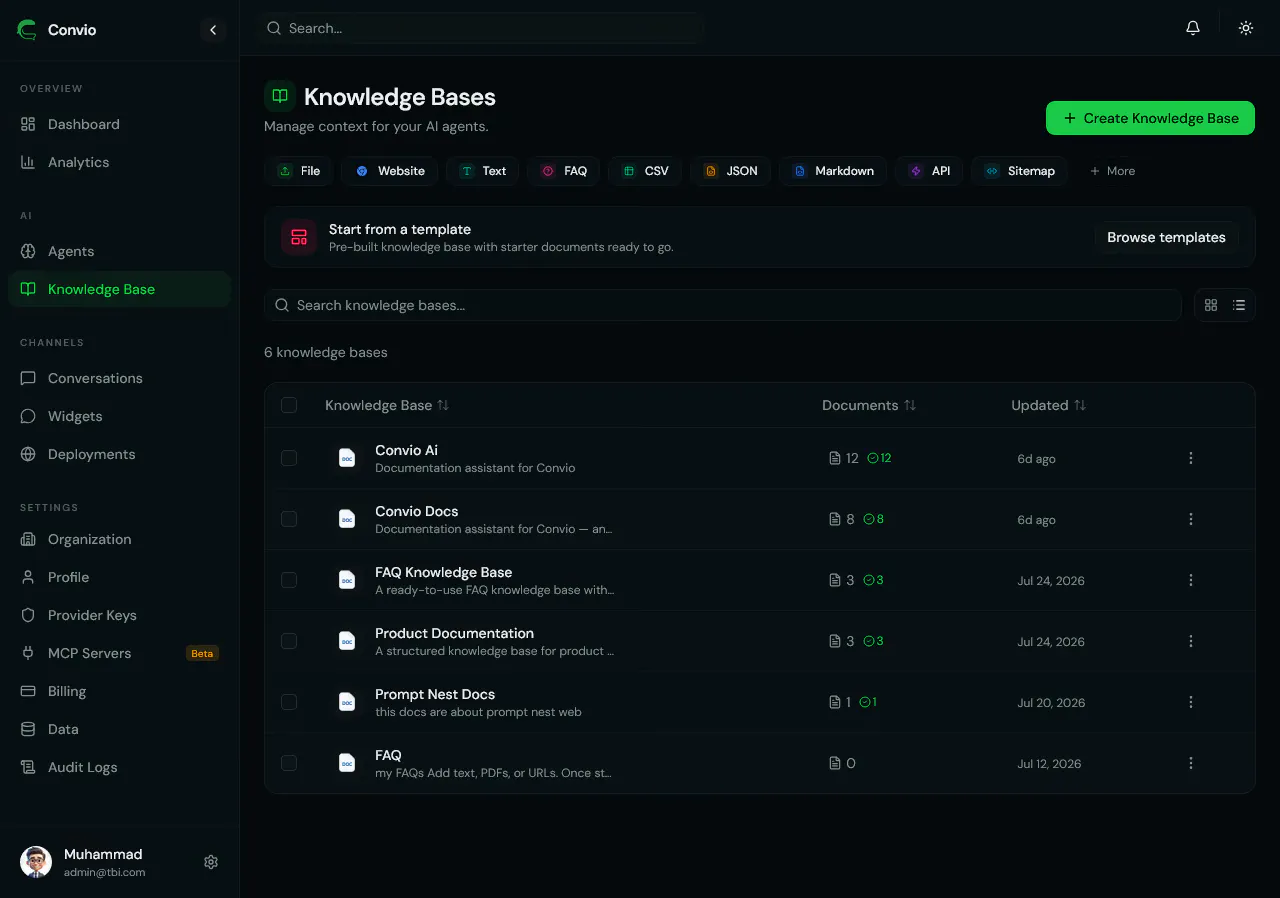This screenshot has height=898, width=1280.
Task: Open the three-dot menu for Convio Ai
Action: [1191, 458]
